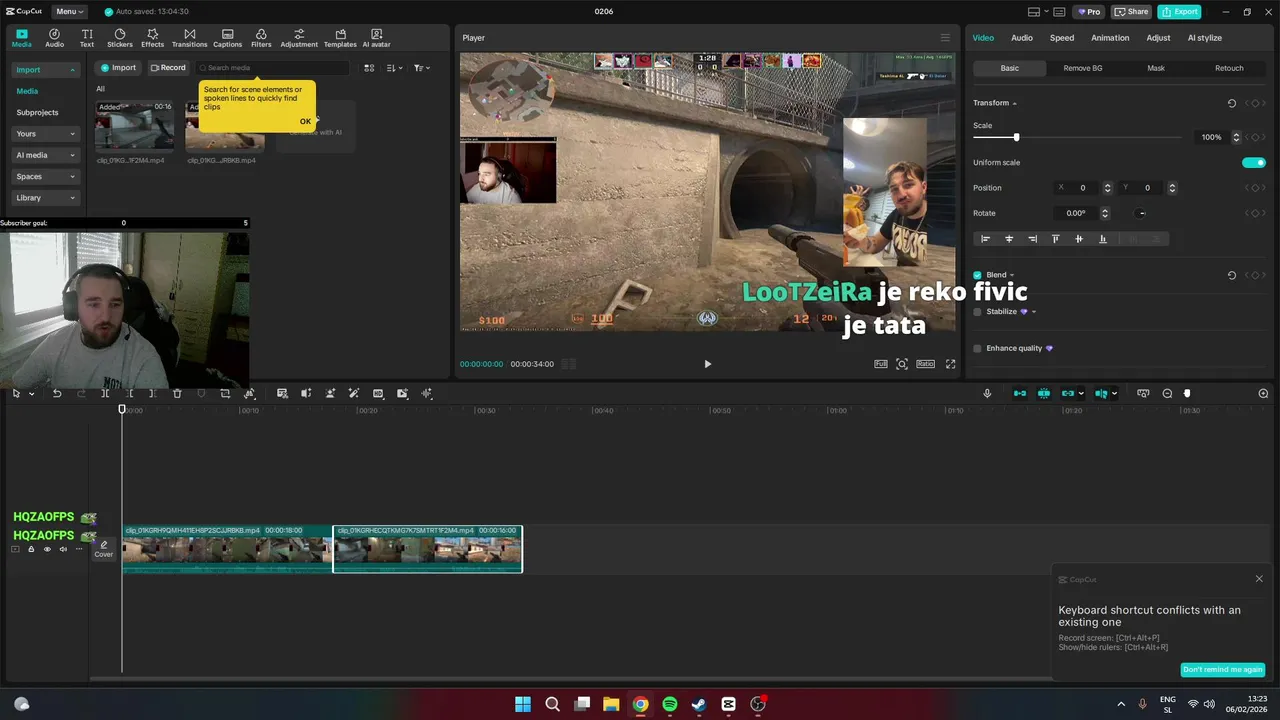Viewport: 1280px width, 720px height.
Task: Open the Captions tab
Action: [x=227, y=38]
